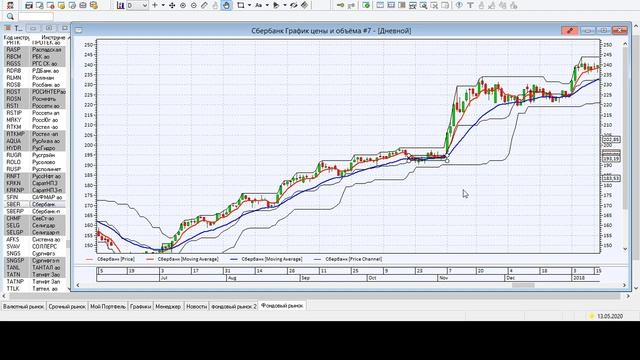Select the MRKY row in the instruments list
This screenshot has width=640, height=360.
[34, 120]
